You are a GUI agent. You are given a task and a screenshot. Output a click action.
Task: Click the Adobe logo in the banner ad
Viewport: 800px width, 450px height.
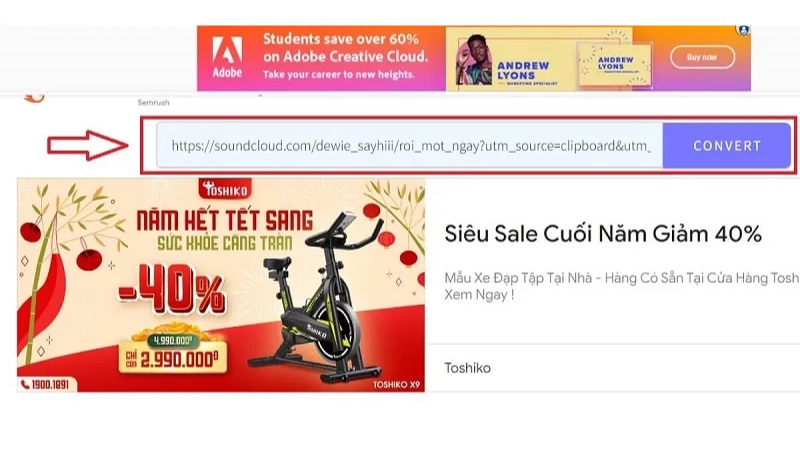click(227, 58)
